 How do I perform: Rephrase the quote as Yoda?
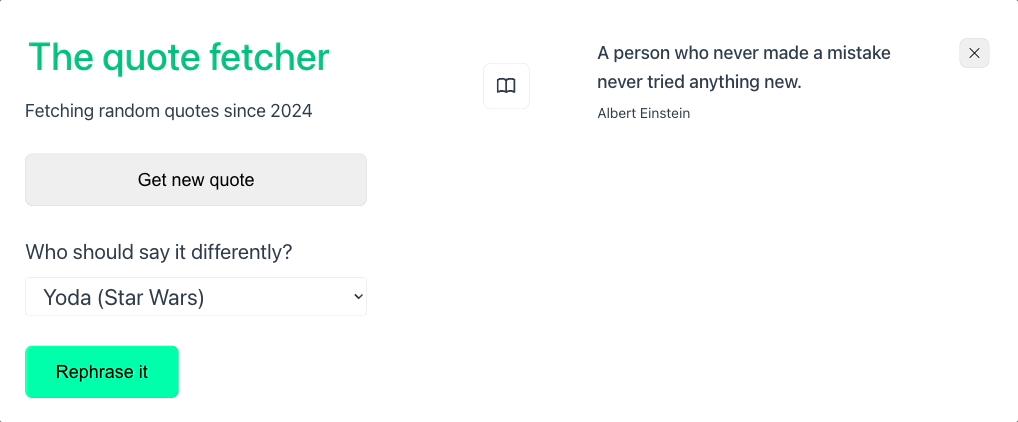102,372
